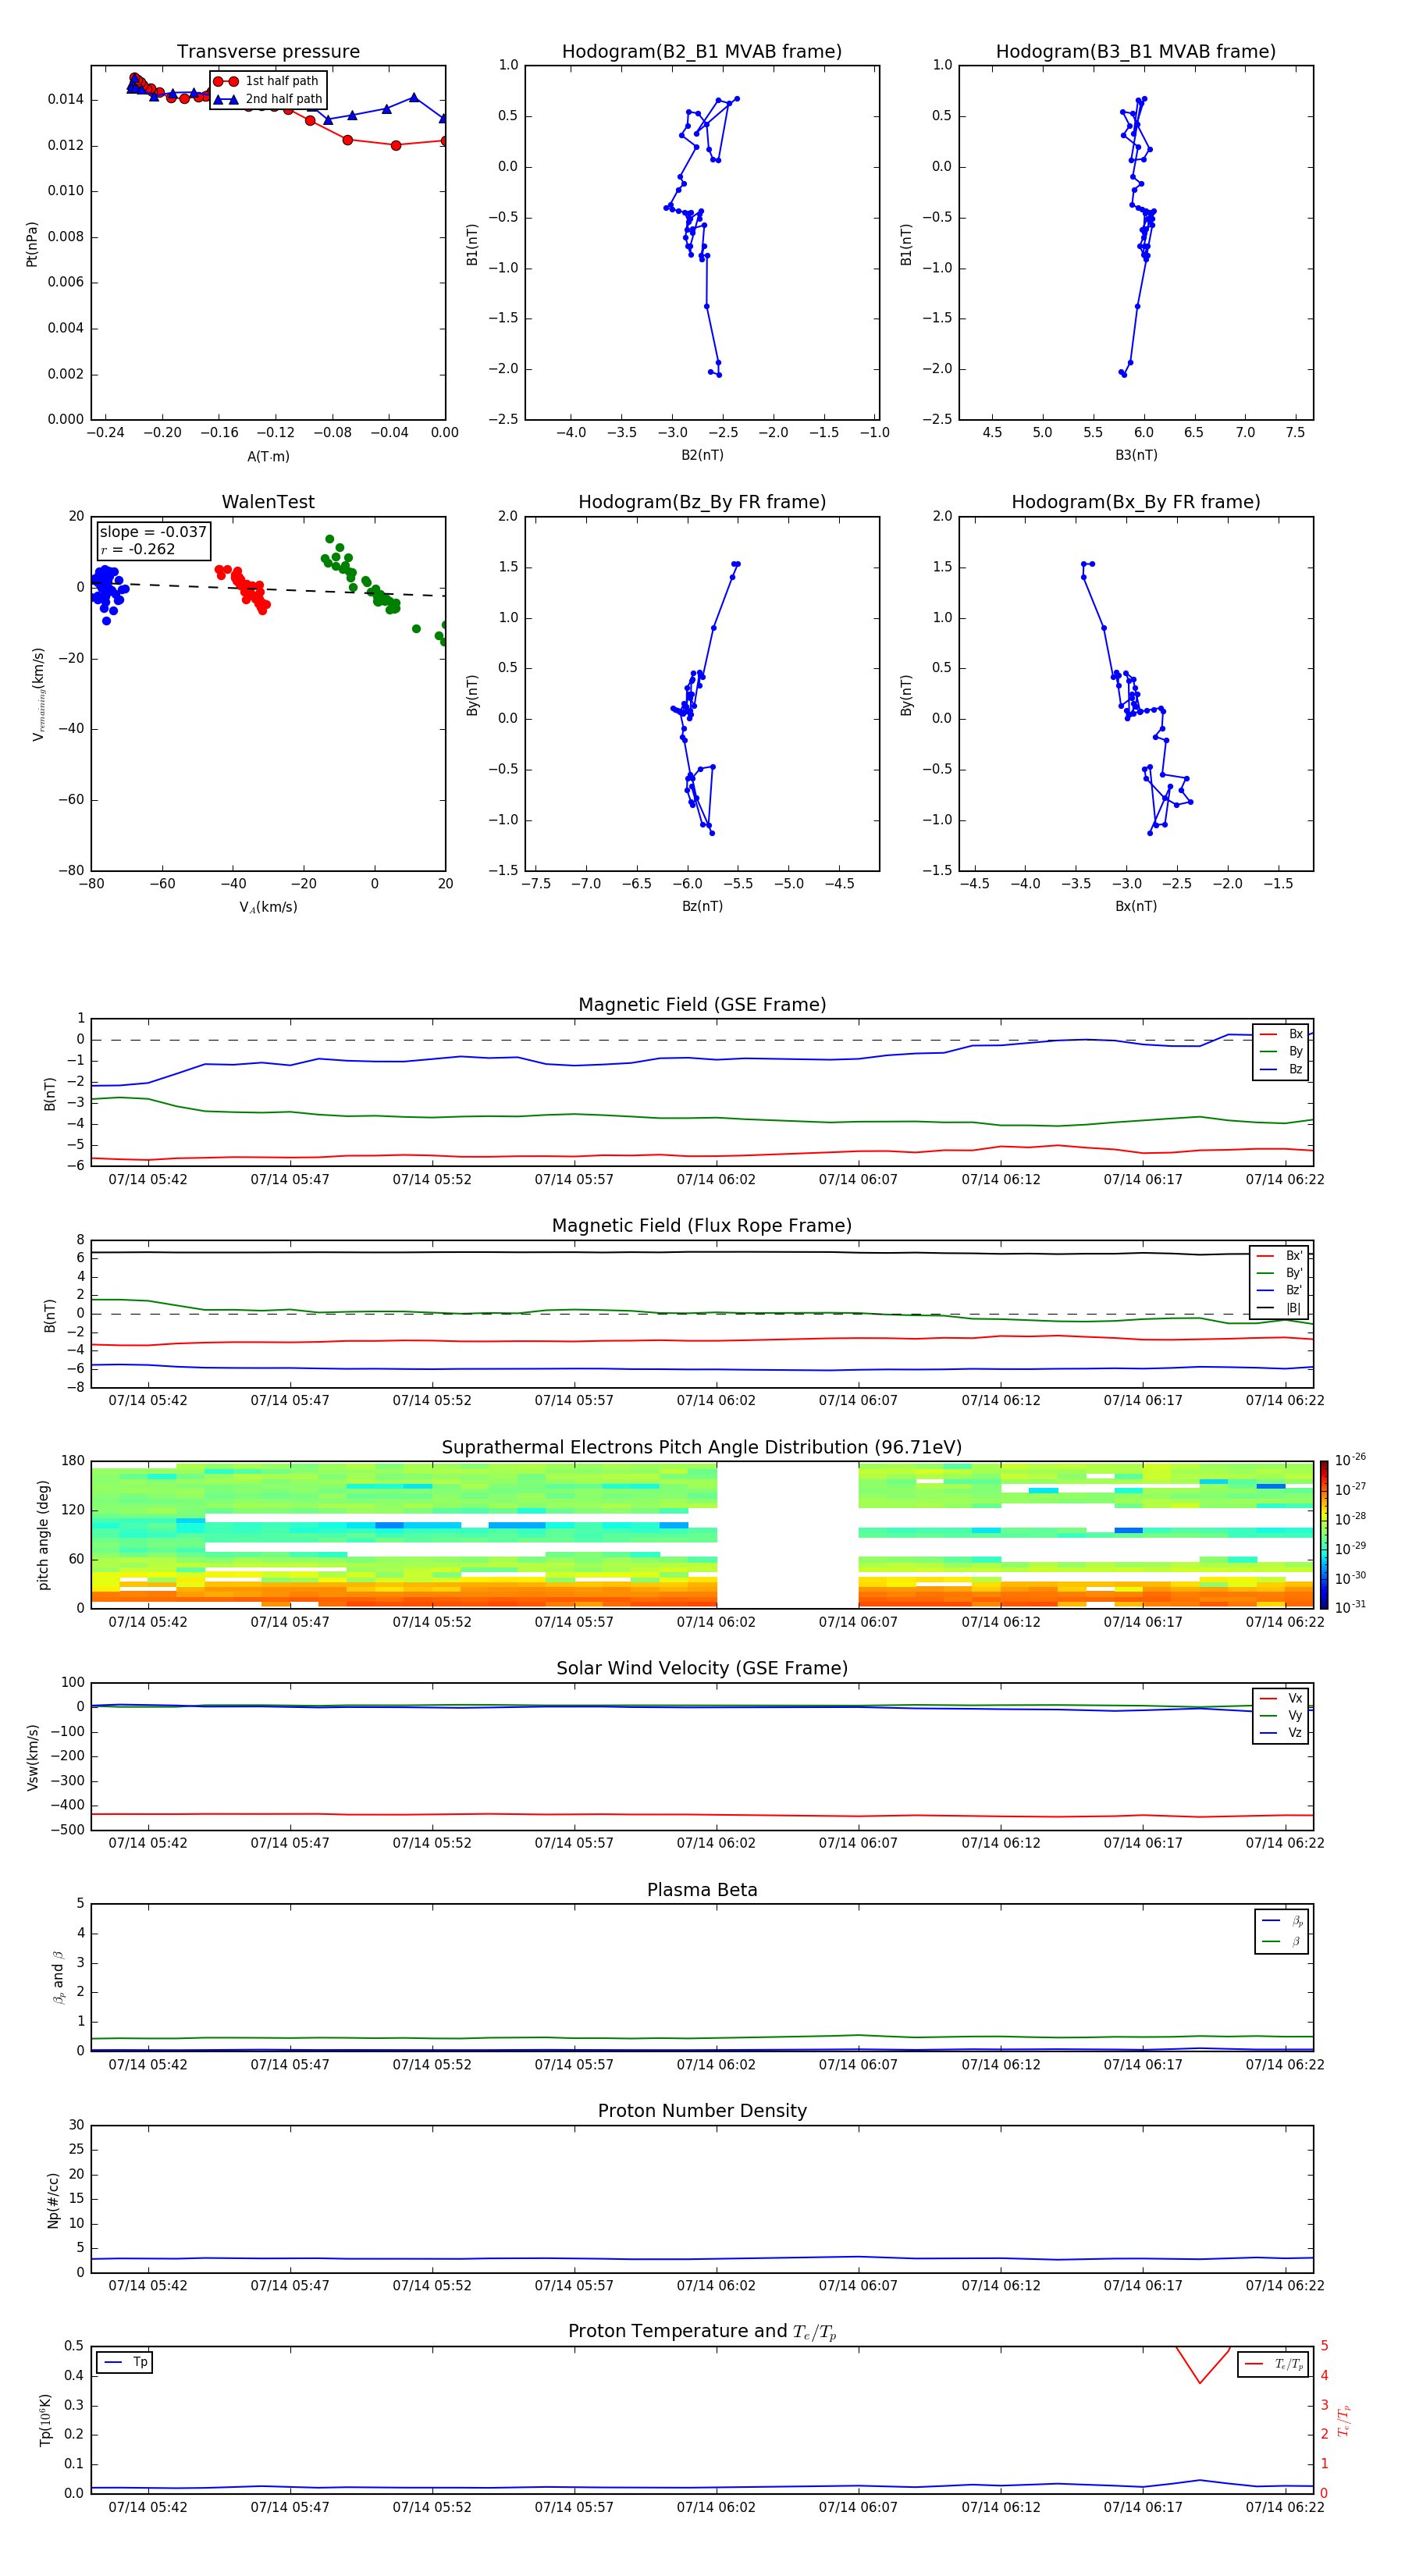This screenshot has height=2576, width=1405.
Task: Click the "A(T·m)" axis label
Action: [268, 457]
